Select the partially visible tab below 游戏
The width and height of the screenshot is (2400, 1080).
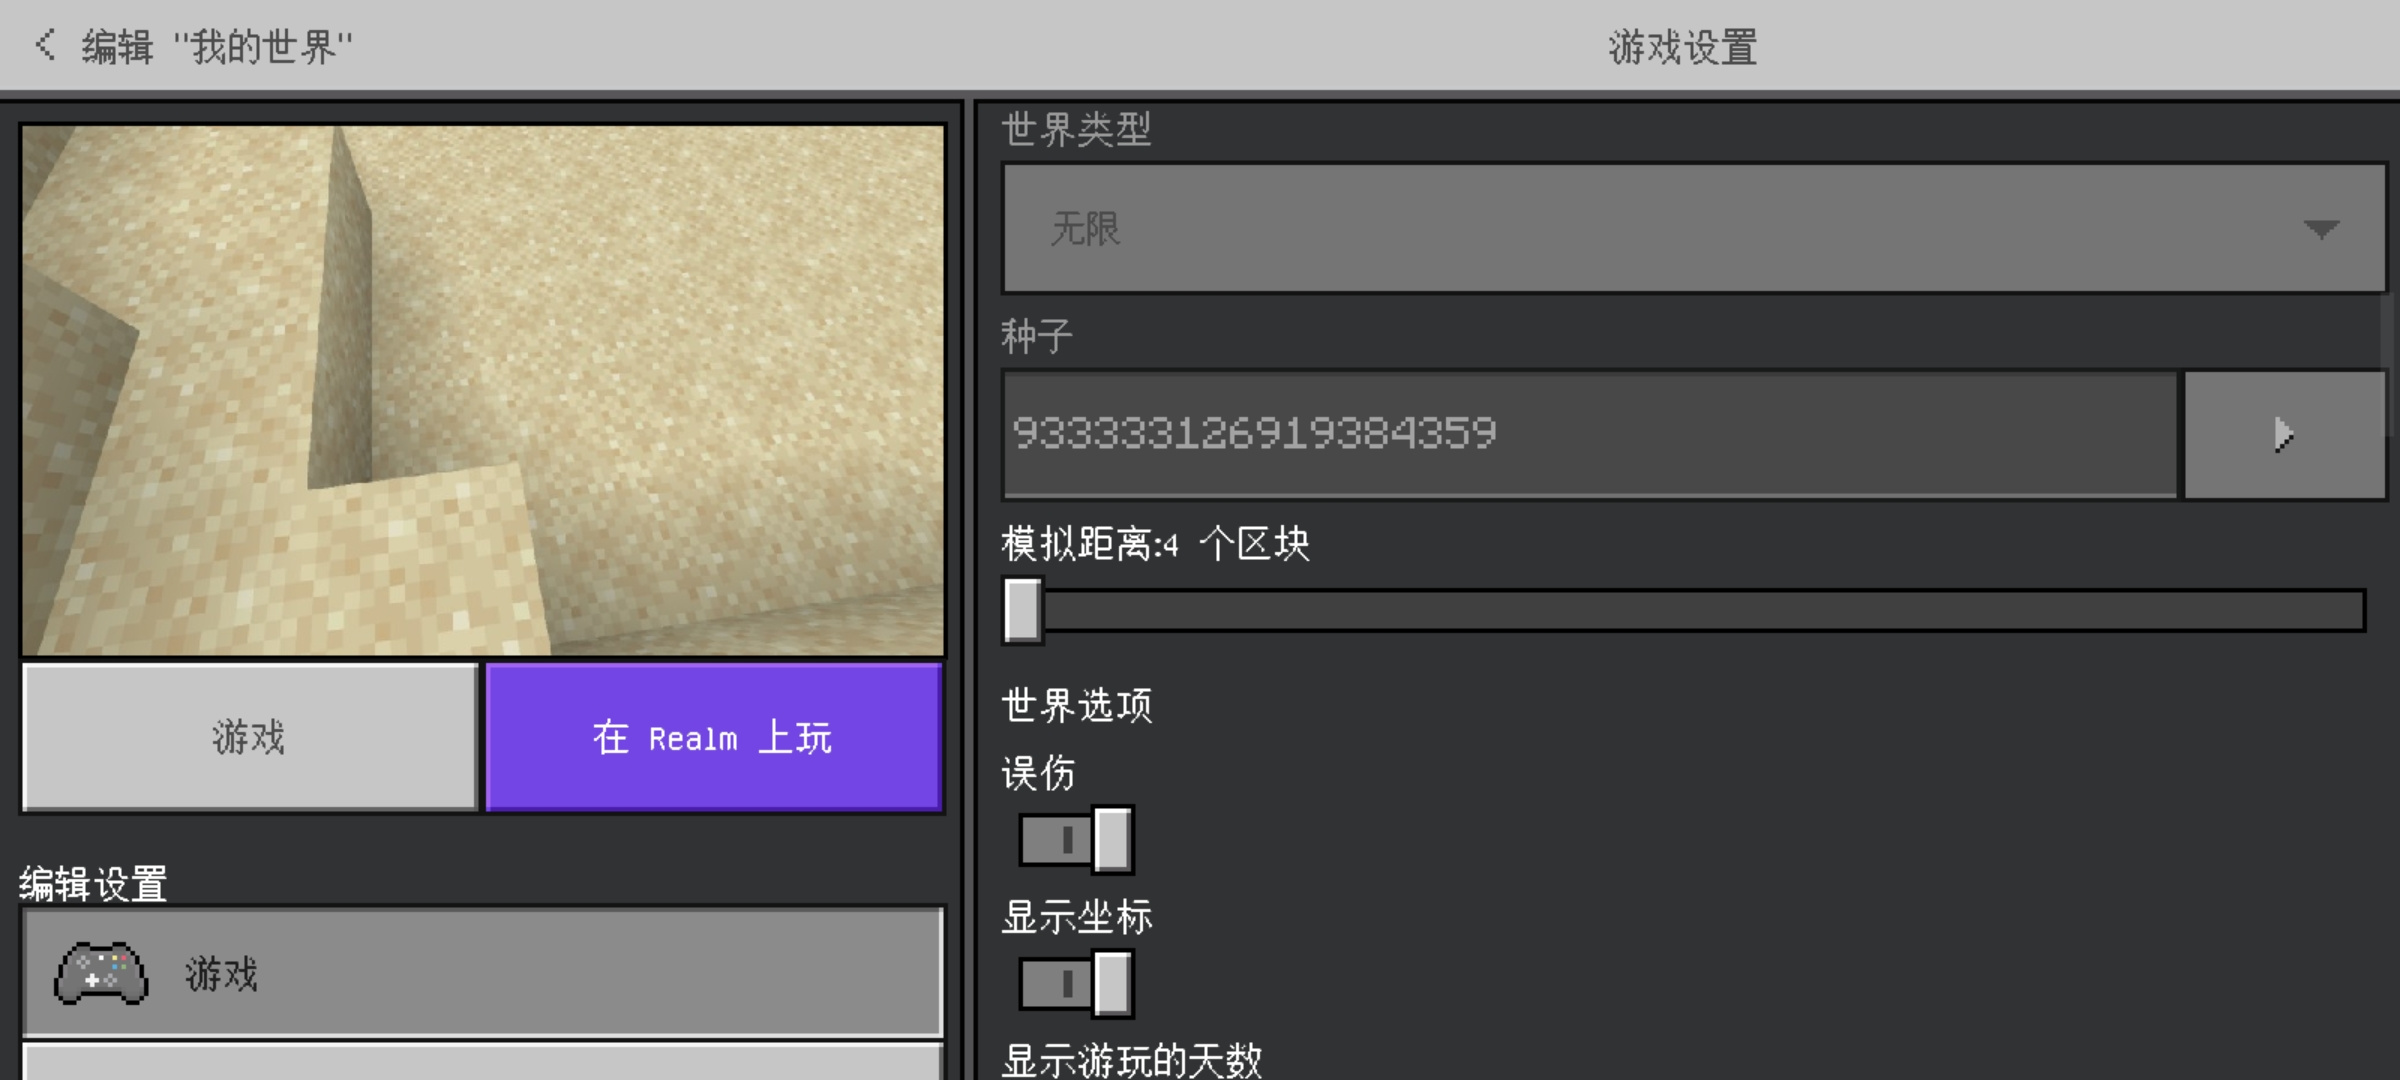coord(483,1062)
